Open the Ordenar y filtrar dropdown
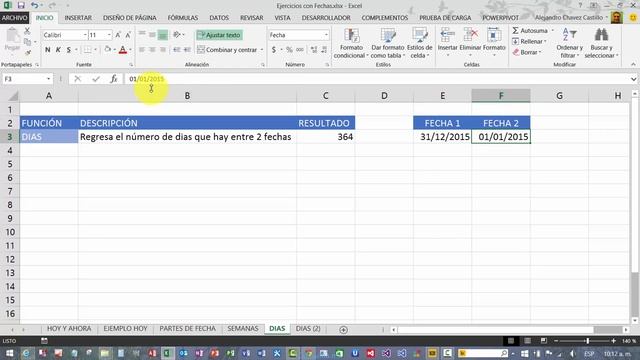This screenshot has width=640, height=360. click(x=569, y=44)
